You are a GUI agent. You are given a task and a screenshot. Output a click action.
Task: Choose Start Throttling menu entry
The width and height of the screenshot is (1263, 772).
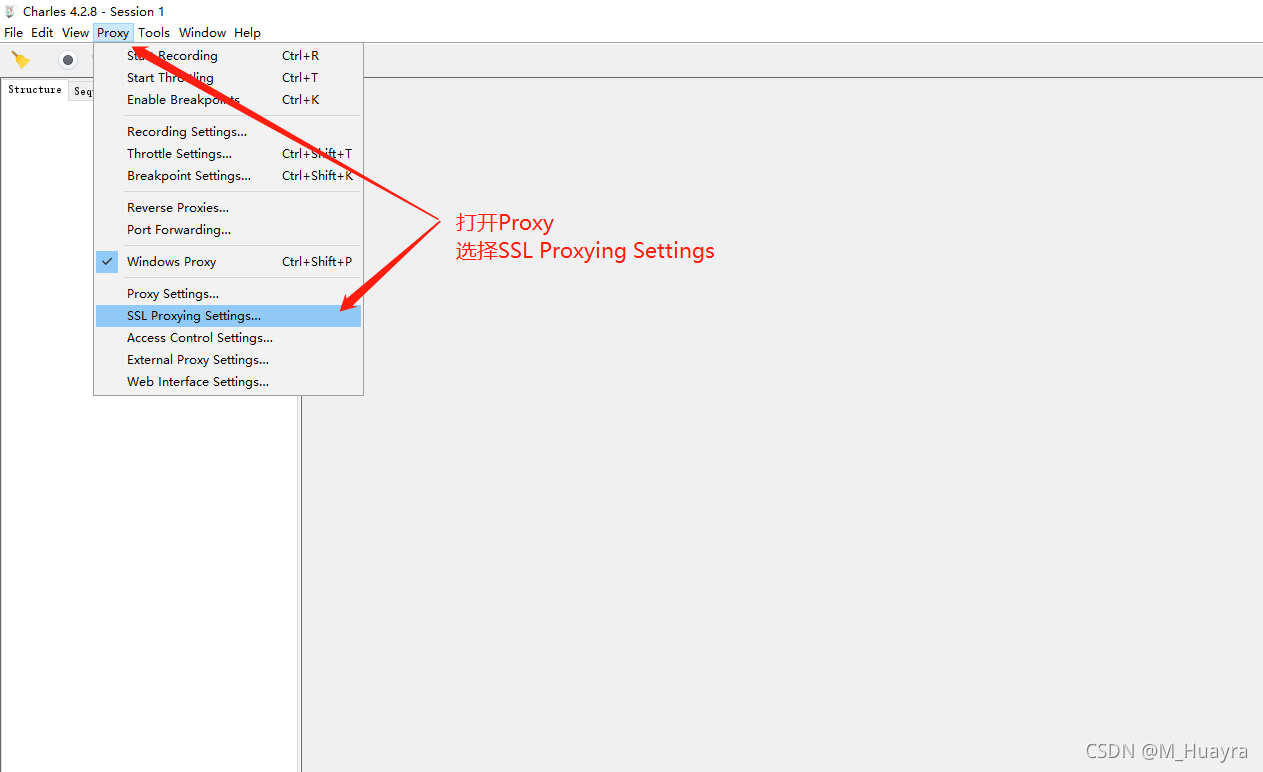pyautogui.click(x=228, y=78)
